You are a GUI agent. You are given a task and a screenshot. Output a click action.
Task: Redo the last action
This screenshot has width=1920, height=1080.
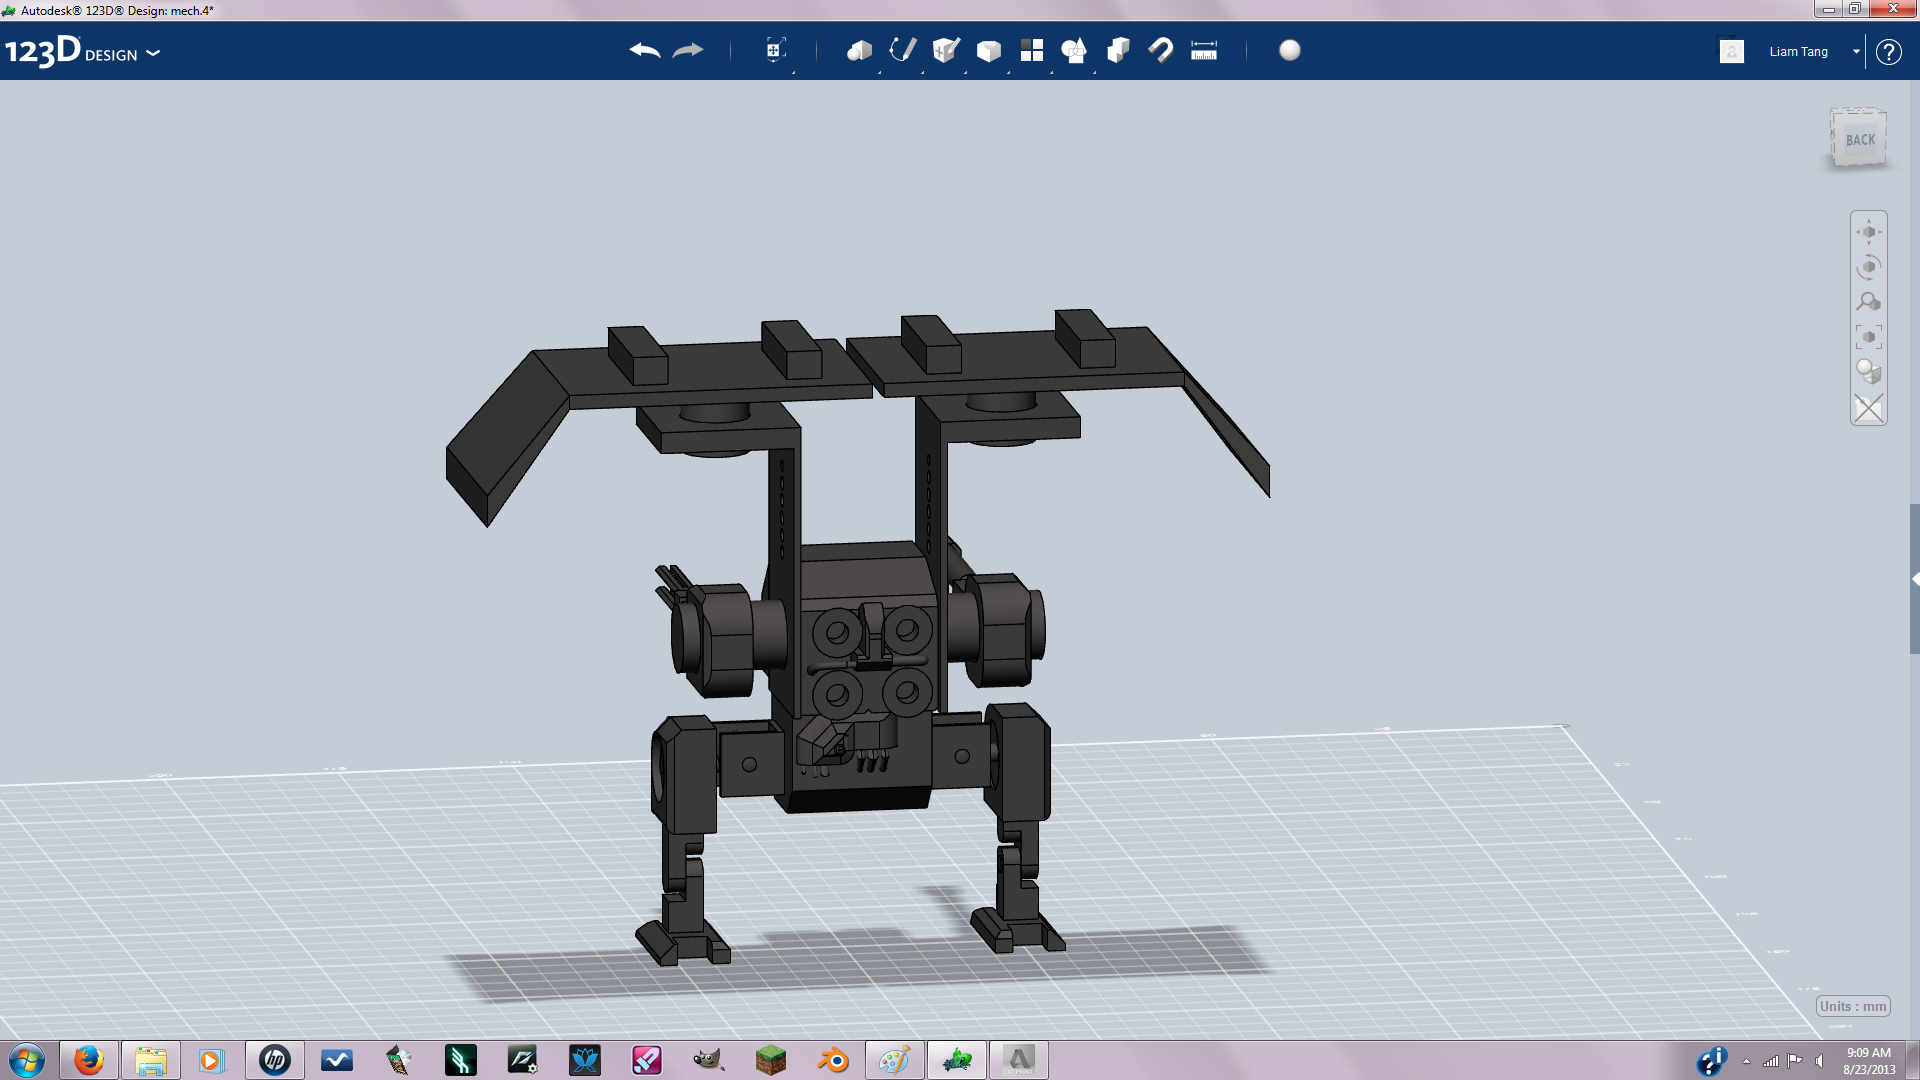click(687, 50)
